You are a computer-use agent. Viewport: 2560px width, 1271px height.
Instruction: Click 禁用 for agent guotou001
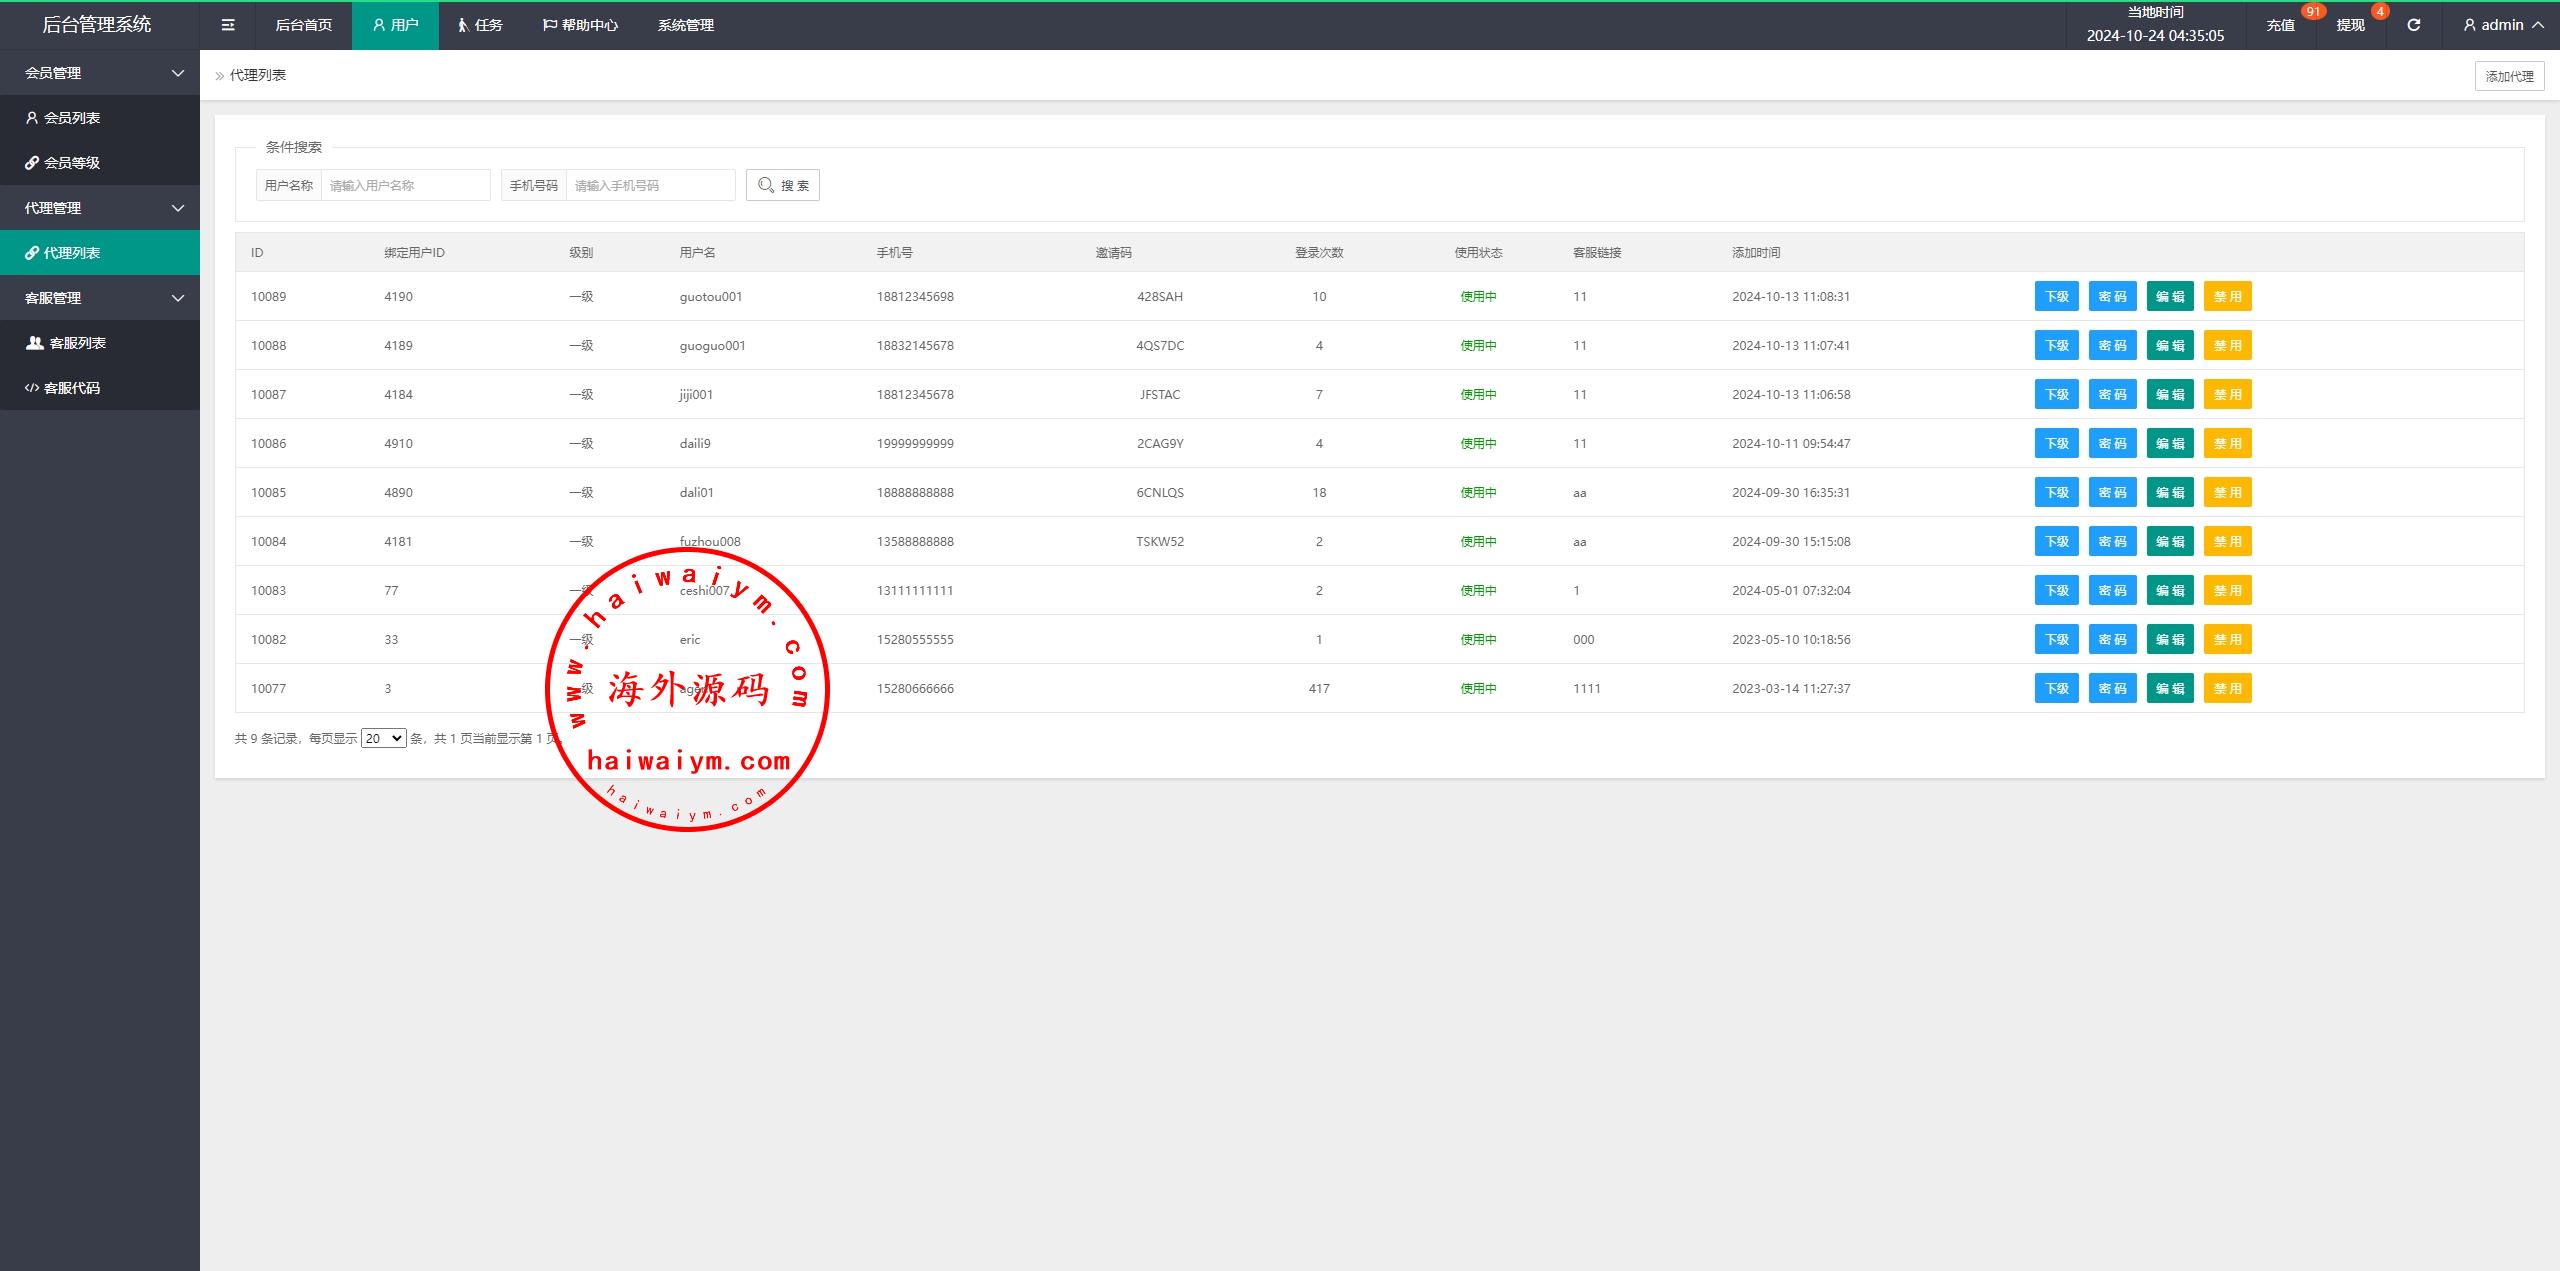click(x=2227, y=296)
